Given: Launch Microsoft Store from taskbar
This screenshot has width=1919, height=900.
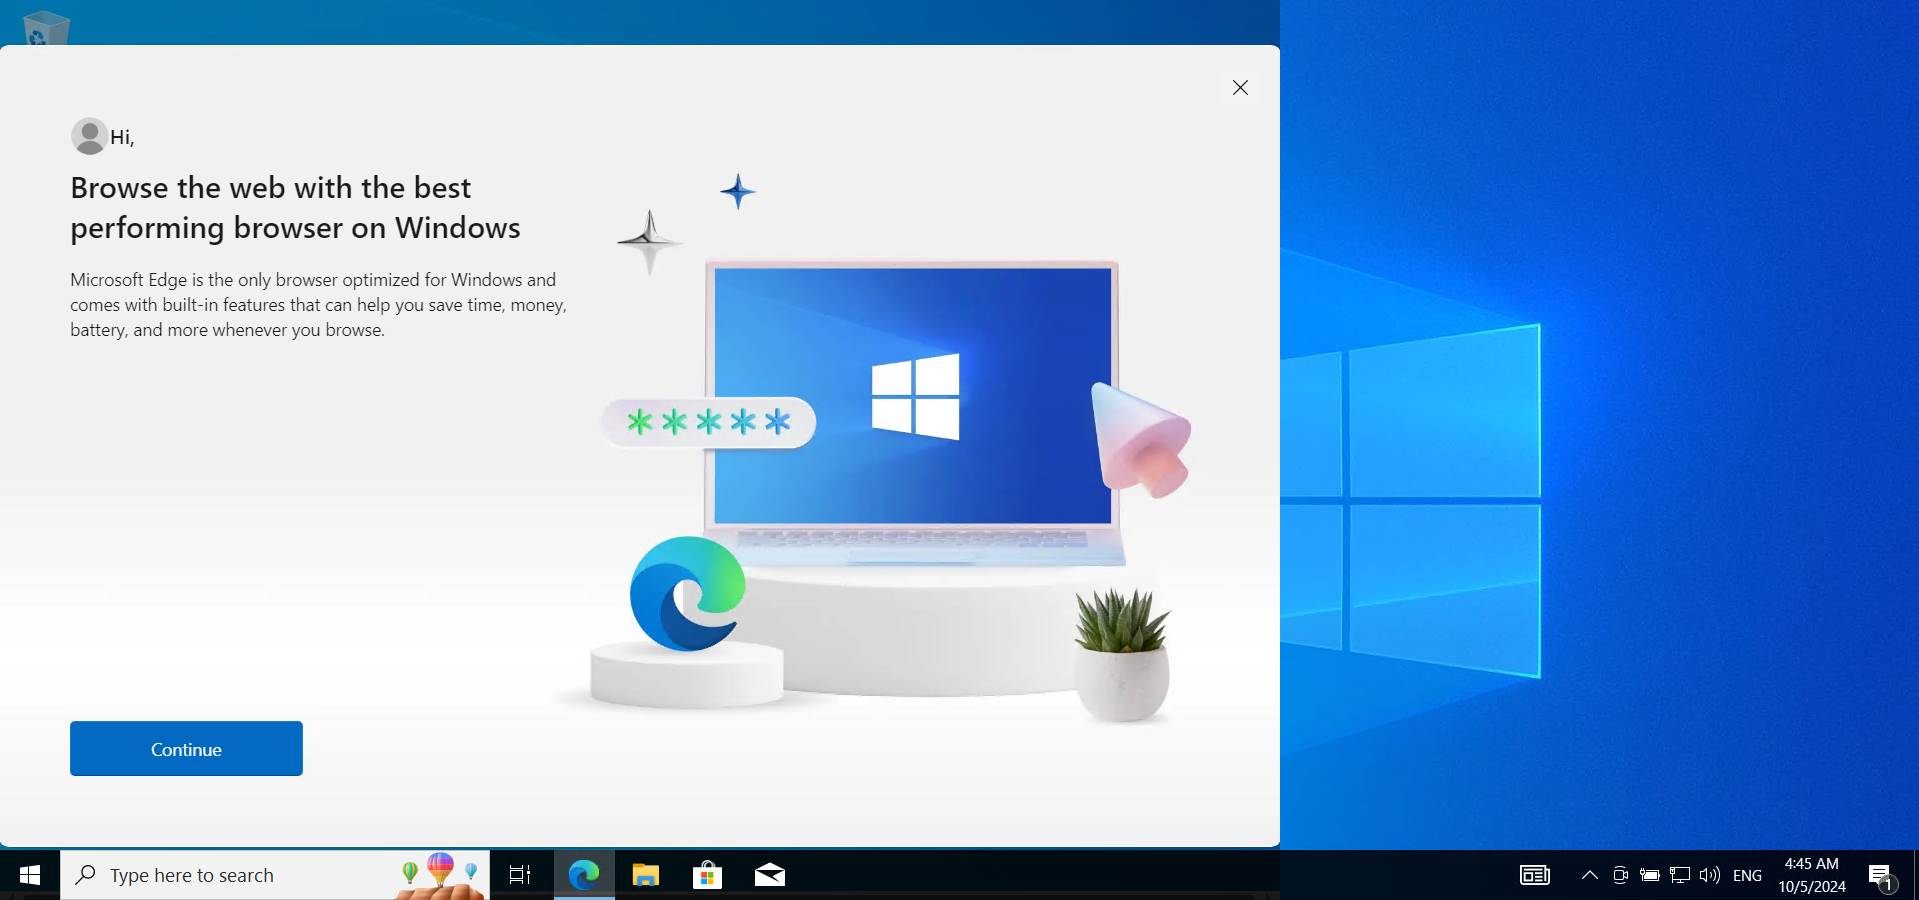Looking at the screenshot, I should [x=708, y=875].
